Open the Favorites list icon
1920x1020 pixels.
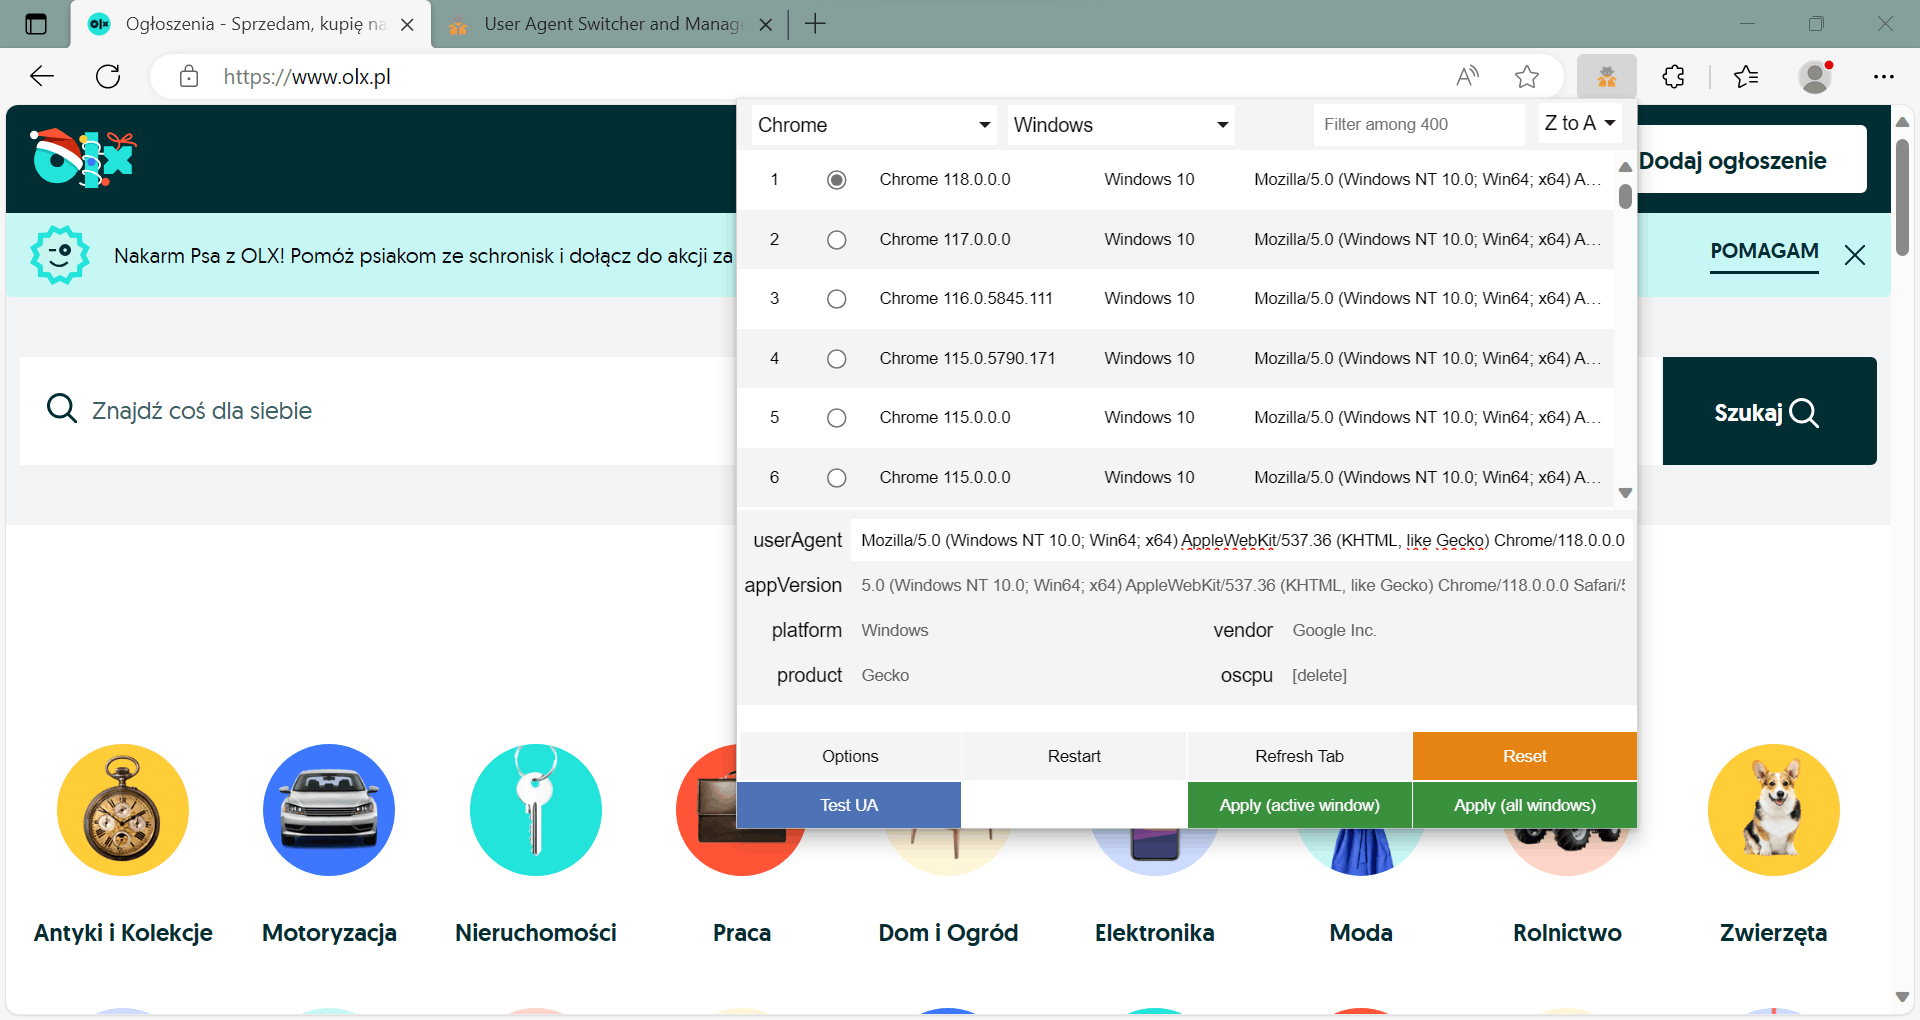point(1746,76)
